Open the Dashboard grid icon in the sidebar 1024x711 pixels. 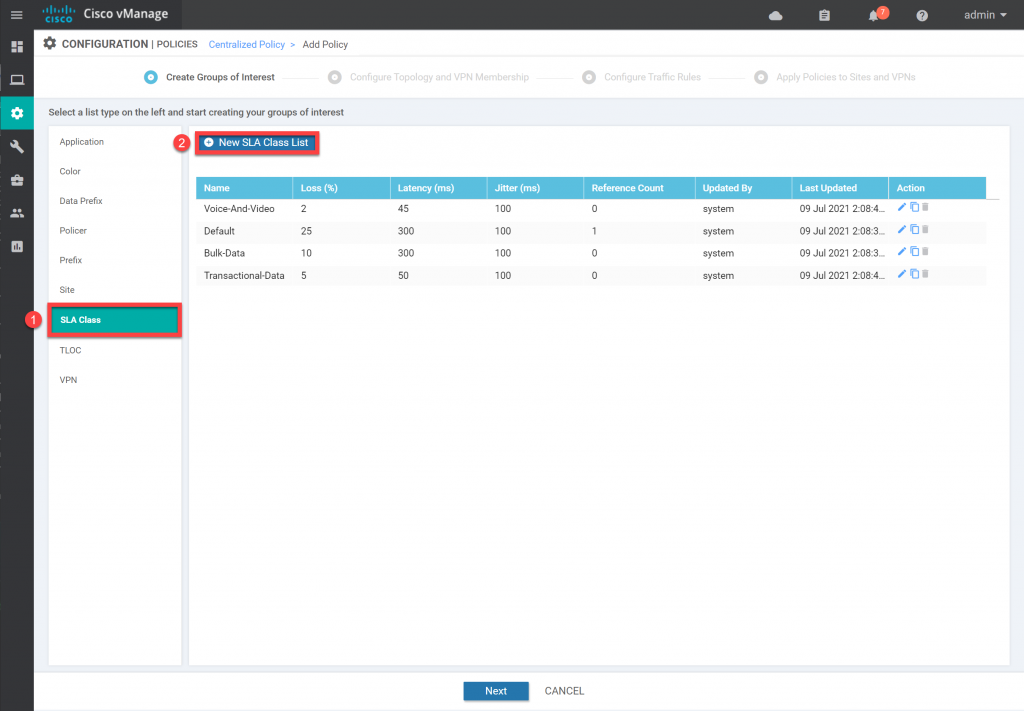point(16,46)
